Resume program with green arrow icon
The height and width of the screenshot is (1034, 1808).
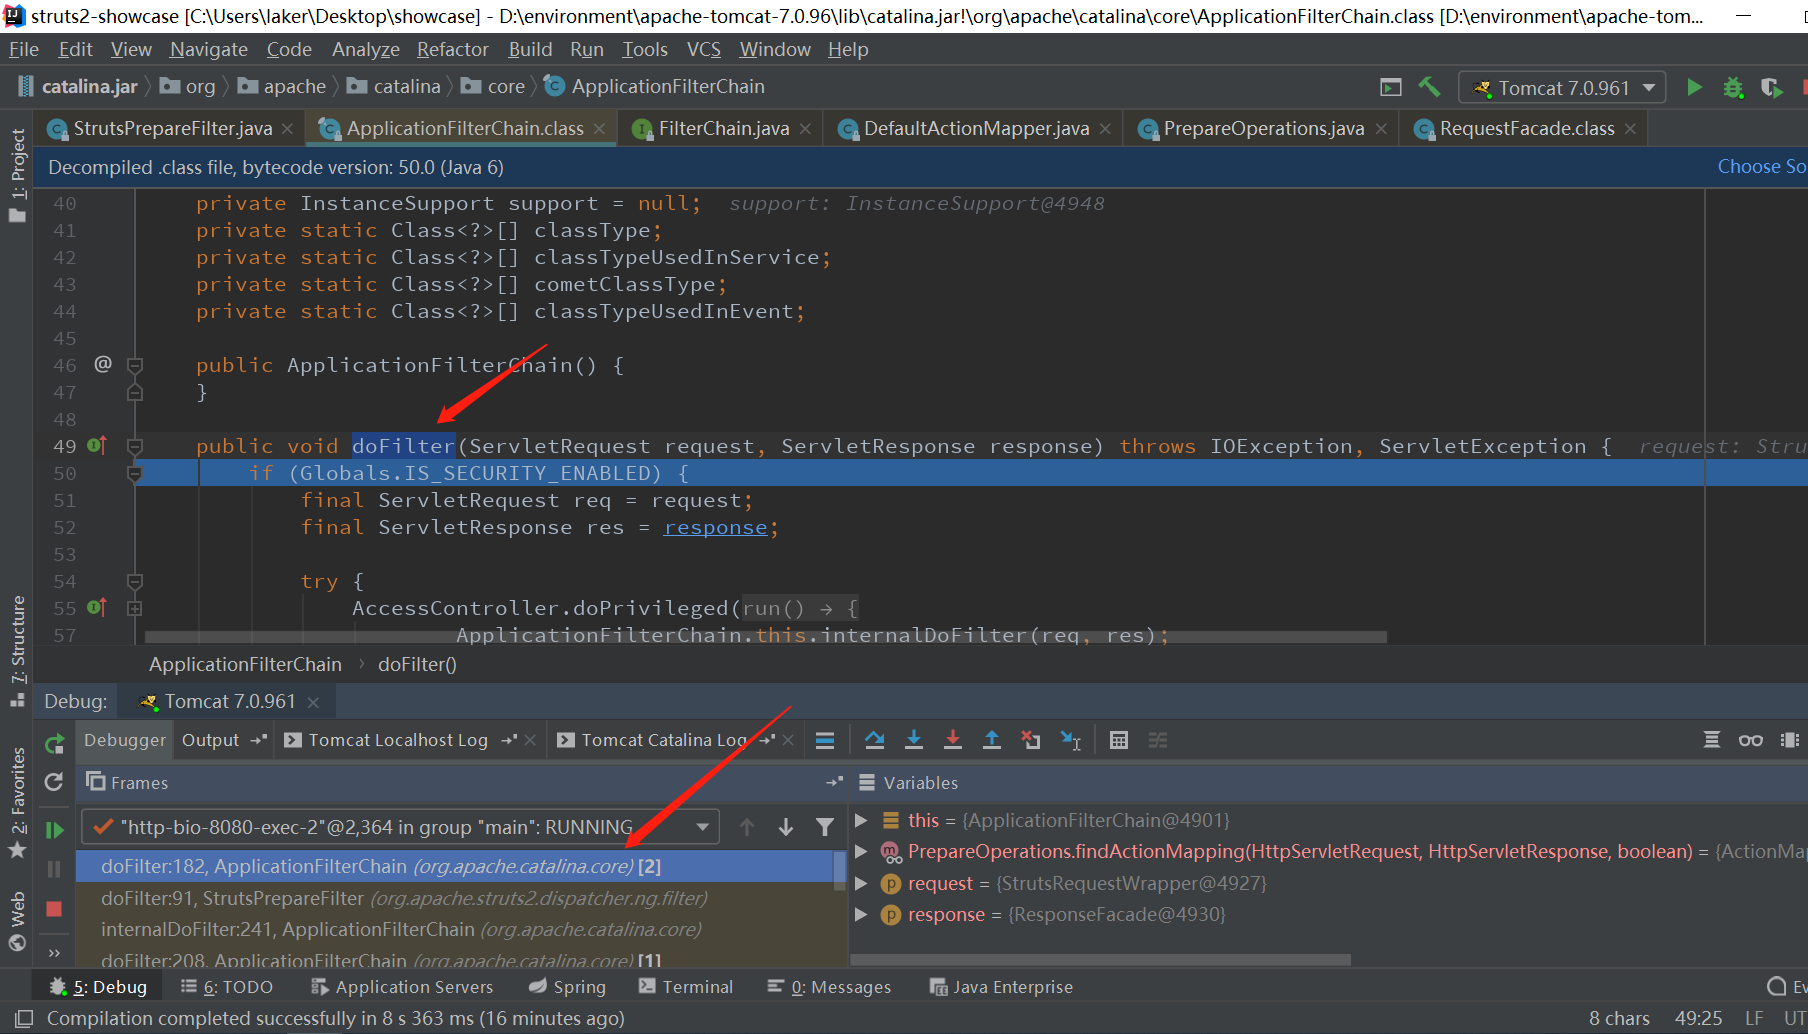(54, 829)
